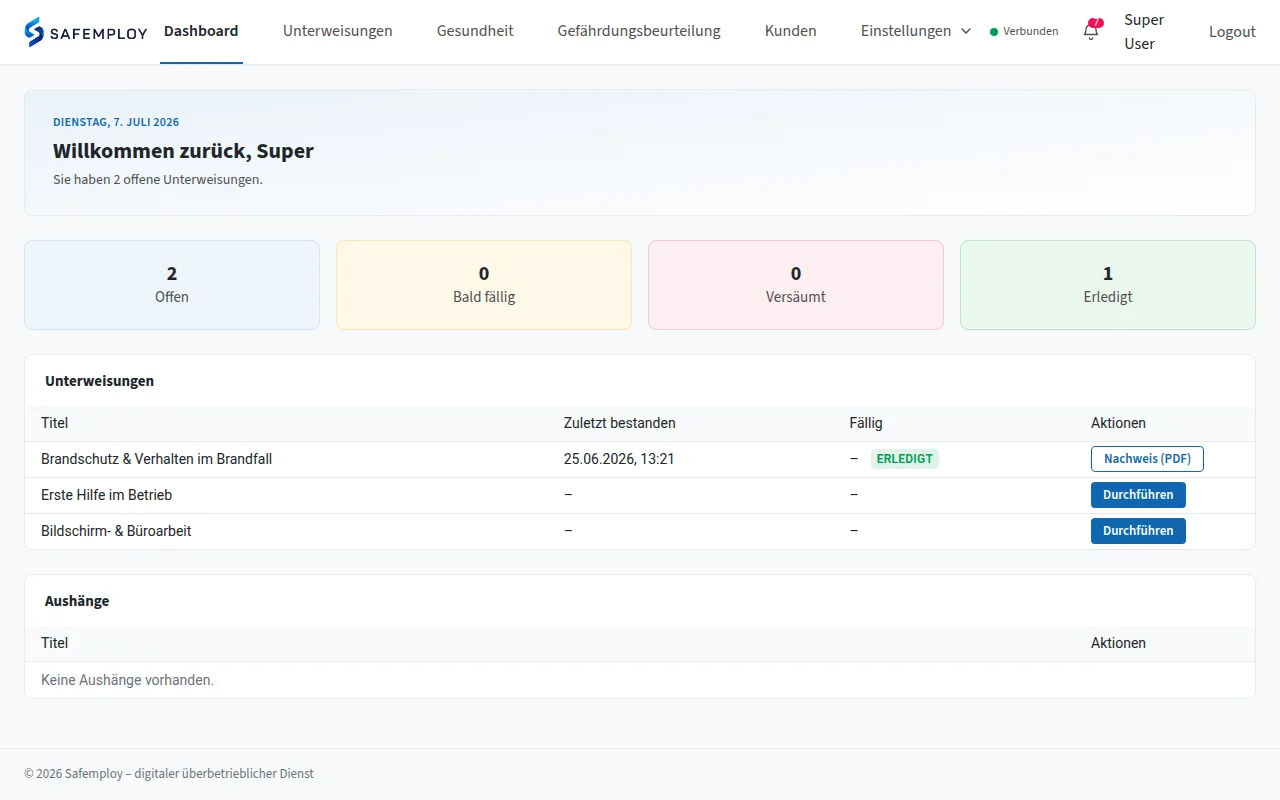Expand the Einstellungen dropdown chevron
1280x800 pixels.
click(966, 31)
